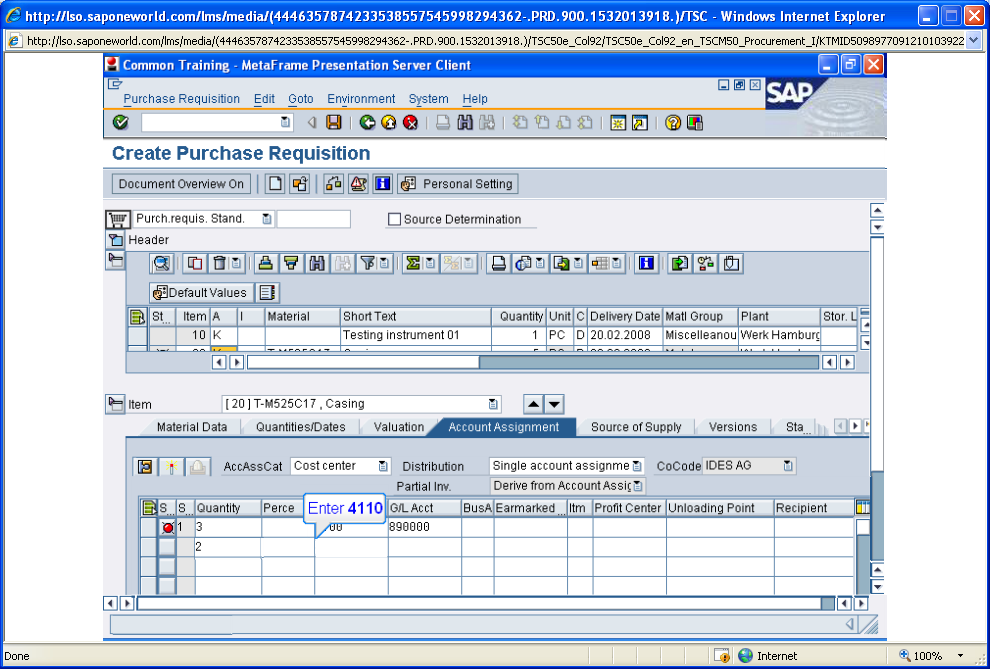The width and height of the screenshot is (990, 669).
Task: Click the red Cancel icon in toolbar
Action: (x=410, y=122)
